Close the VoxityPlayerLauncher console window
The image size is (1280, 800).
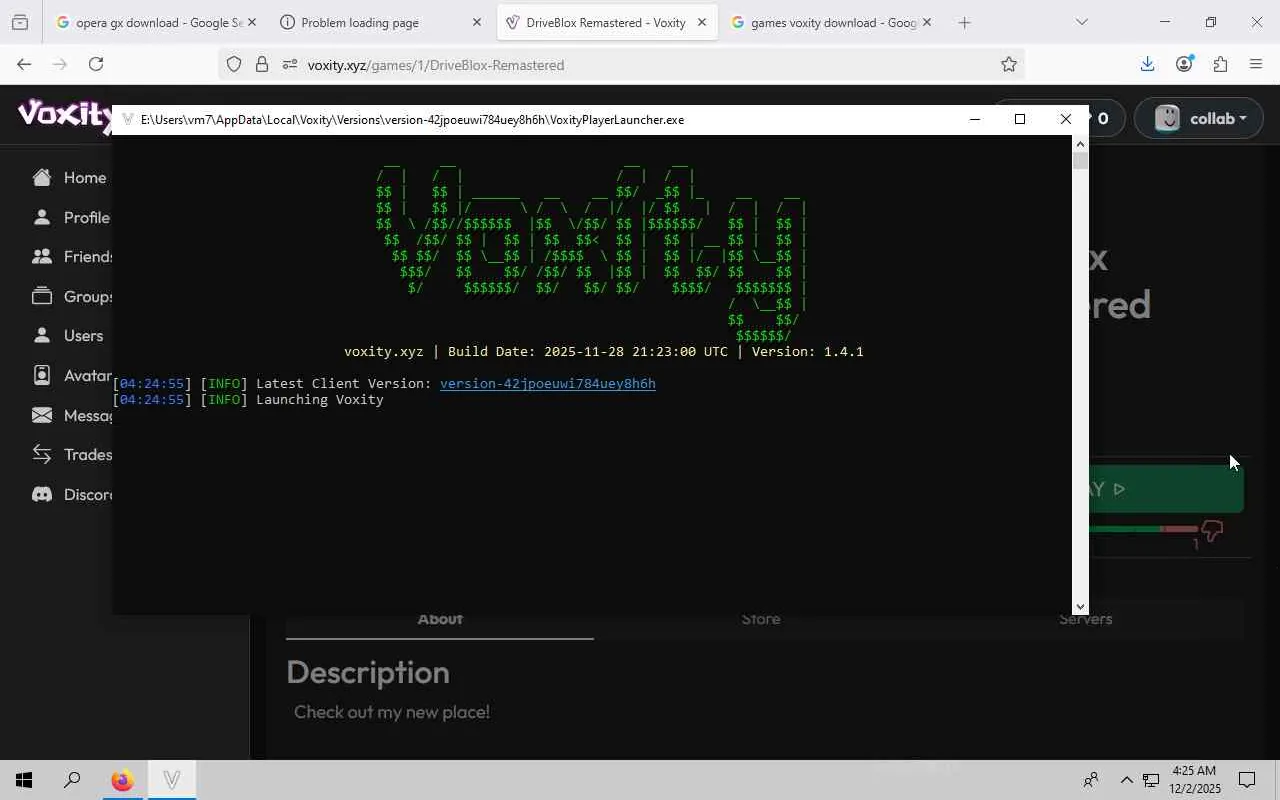click(1066, 120)
